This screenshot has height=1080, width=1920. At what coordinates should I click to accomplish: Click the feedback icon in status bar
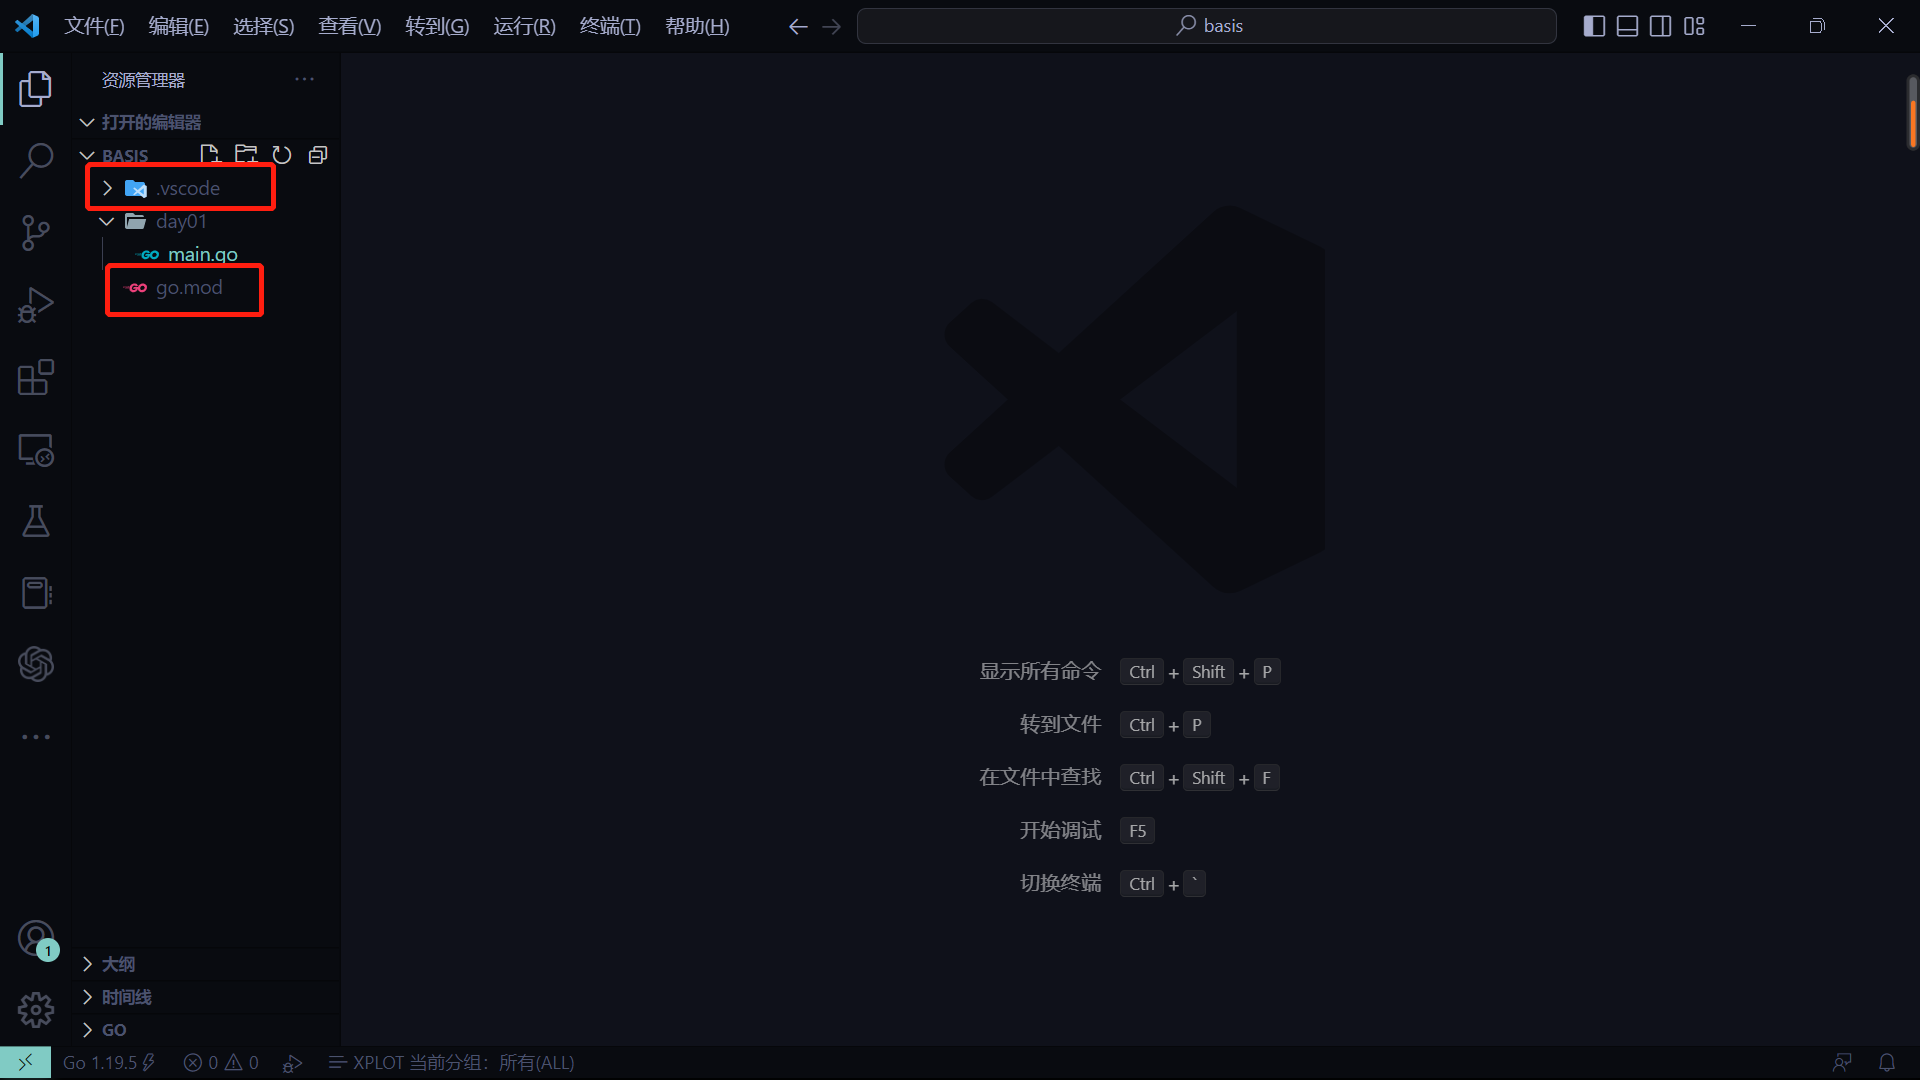(1842, 1063)
